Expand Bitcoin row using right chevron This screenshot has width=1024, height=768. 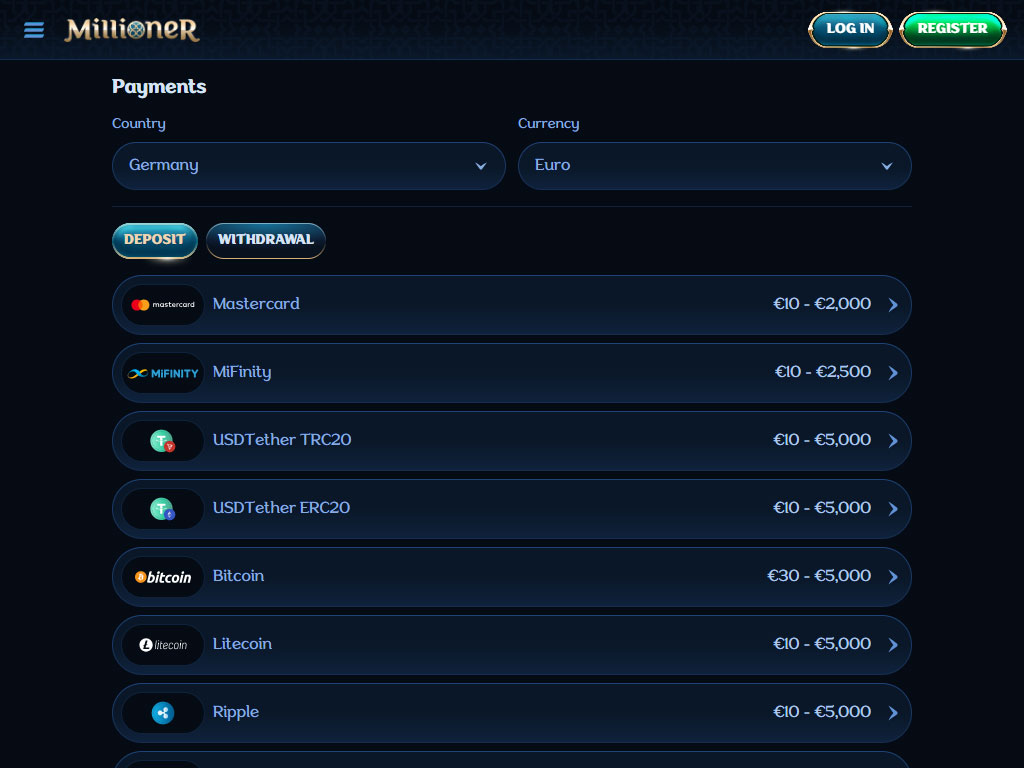point(893,577)
